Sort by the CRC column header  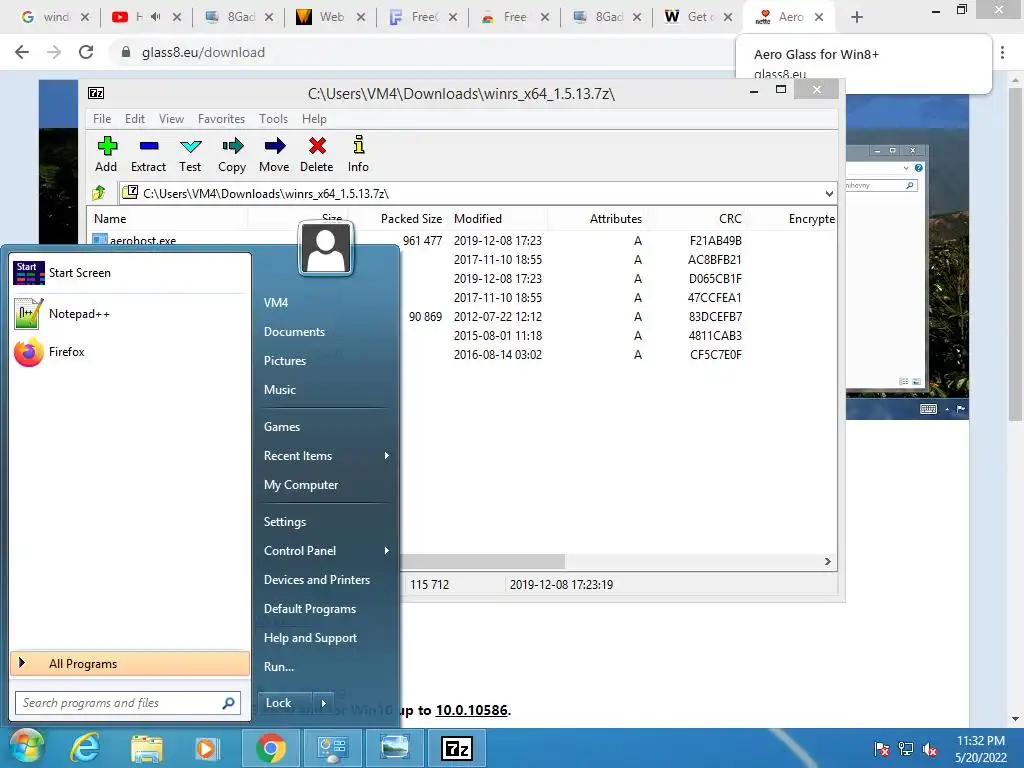[x=730, y=219]
